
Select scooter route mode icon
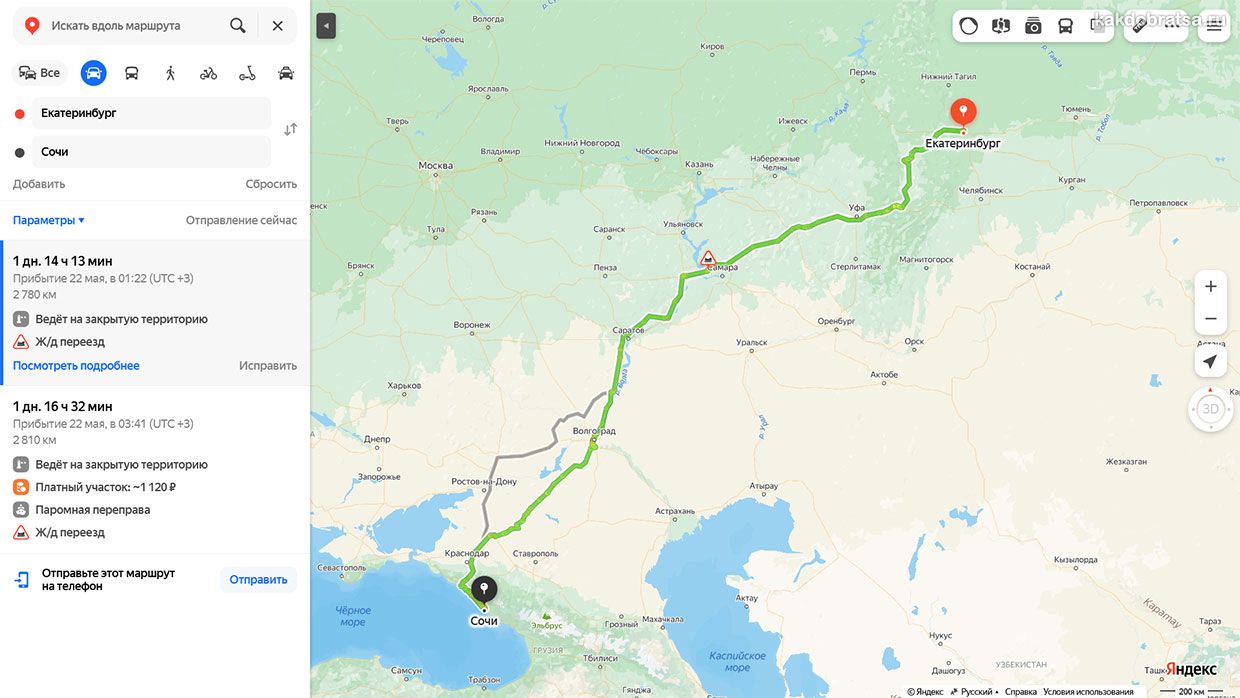point(247,73)
